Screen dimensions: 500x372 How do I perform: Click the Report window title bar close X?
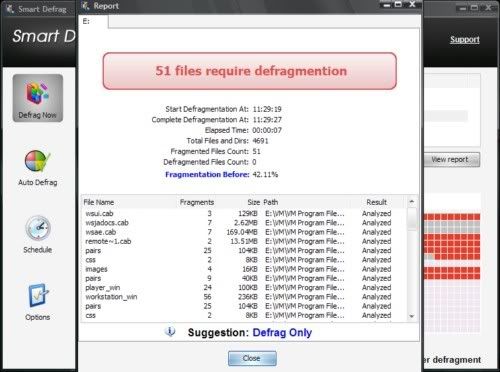coord(412,4)
